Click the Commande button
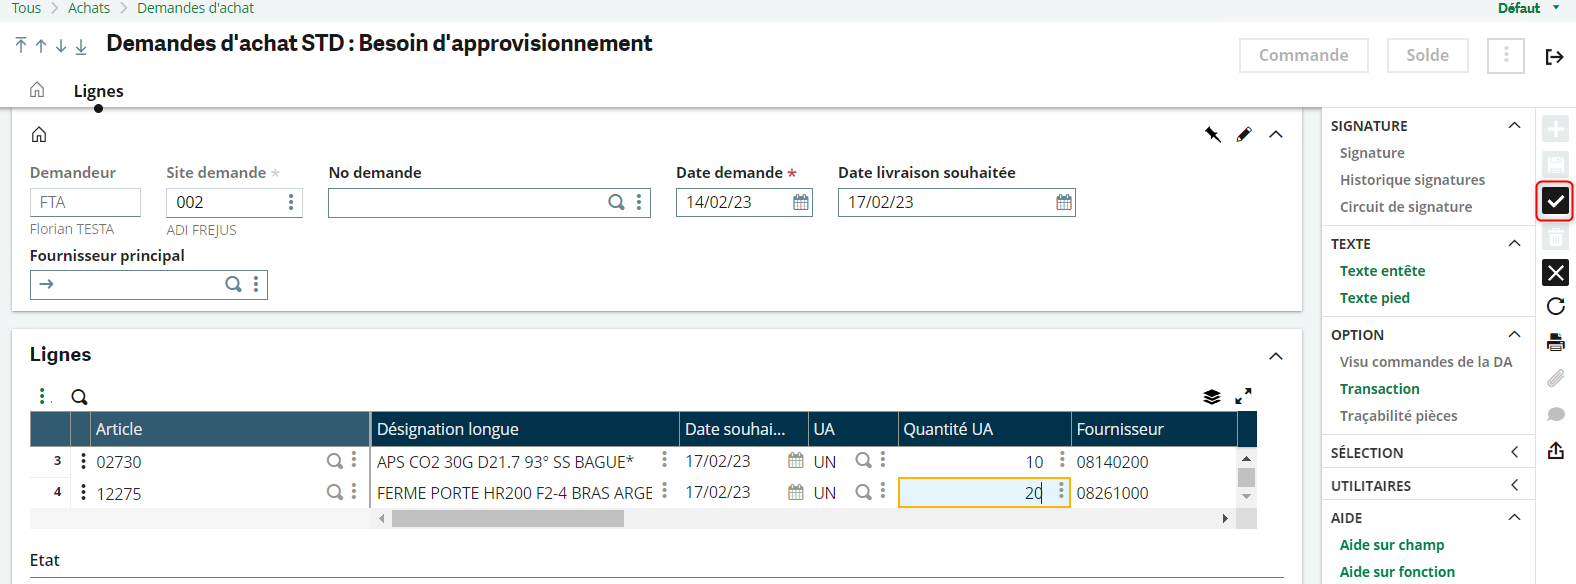The height and width of the screenshot is (584, 1576). point(1303,56)
